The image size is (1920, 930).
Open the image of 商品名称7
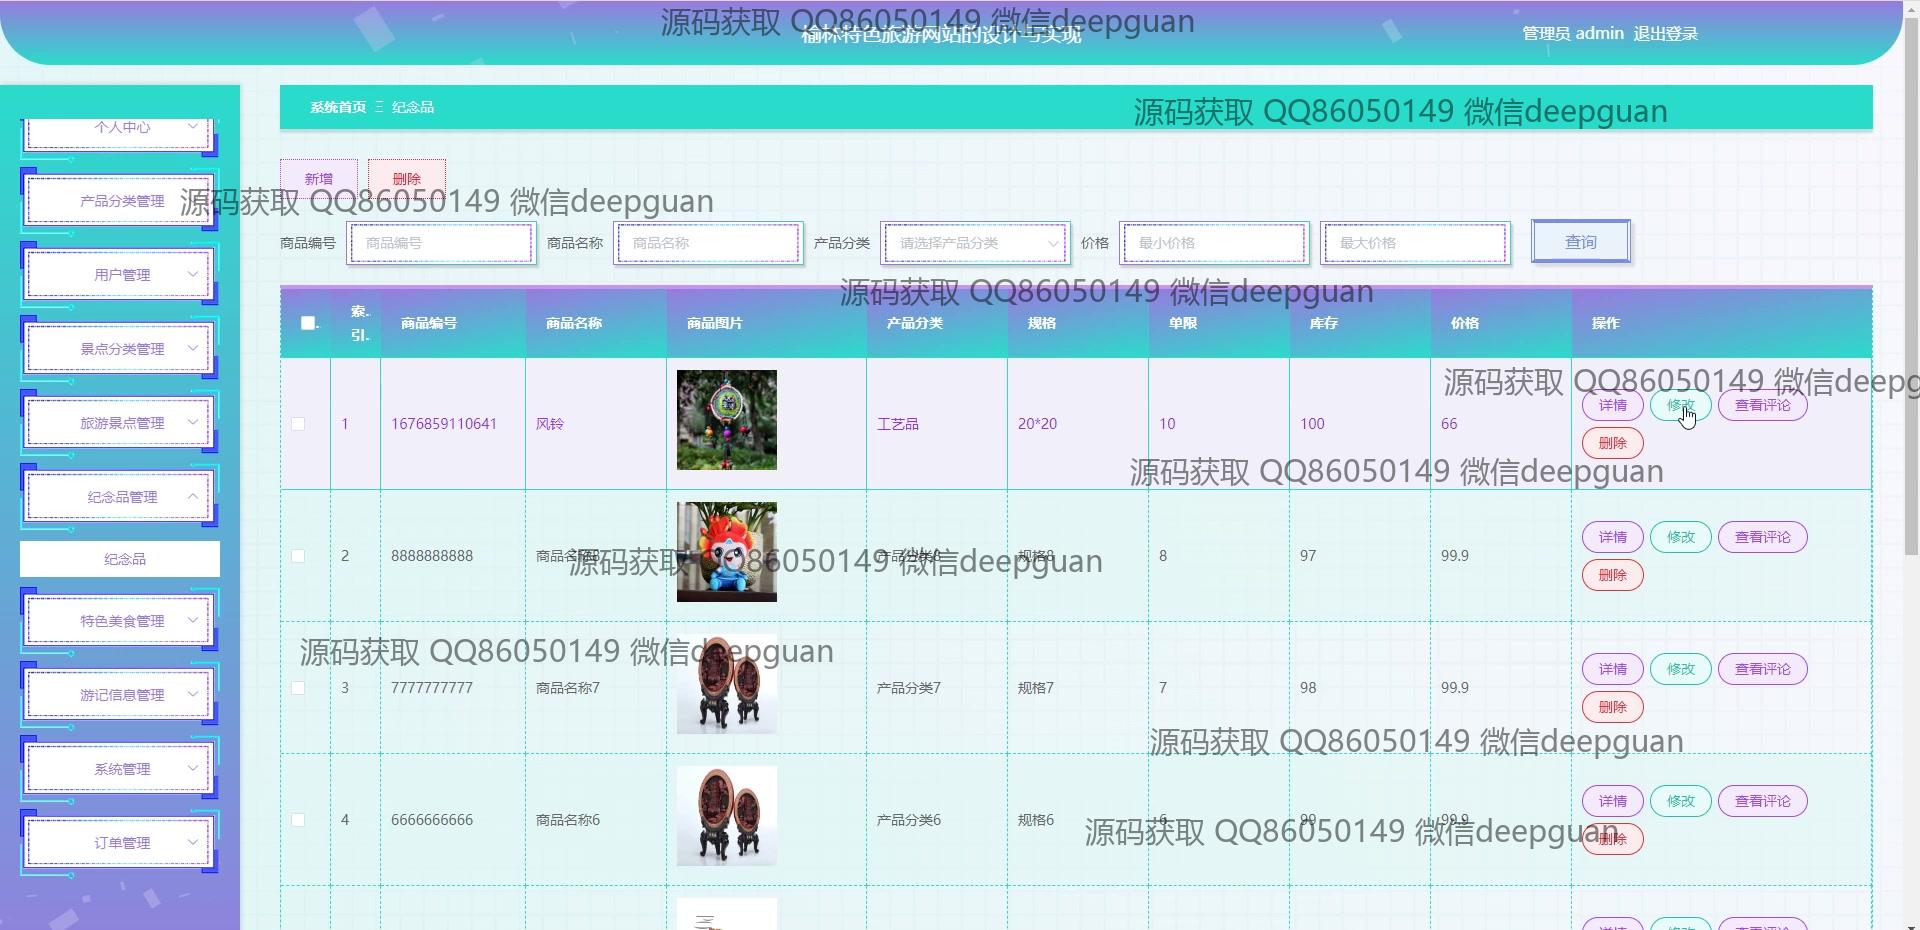(x=727, y=684)
